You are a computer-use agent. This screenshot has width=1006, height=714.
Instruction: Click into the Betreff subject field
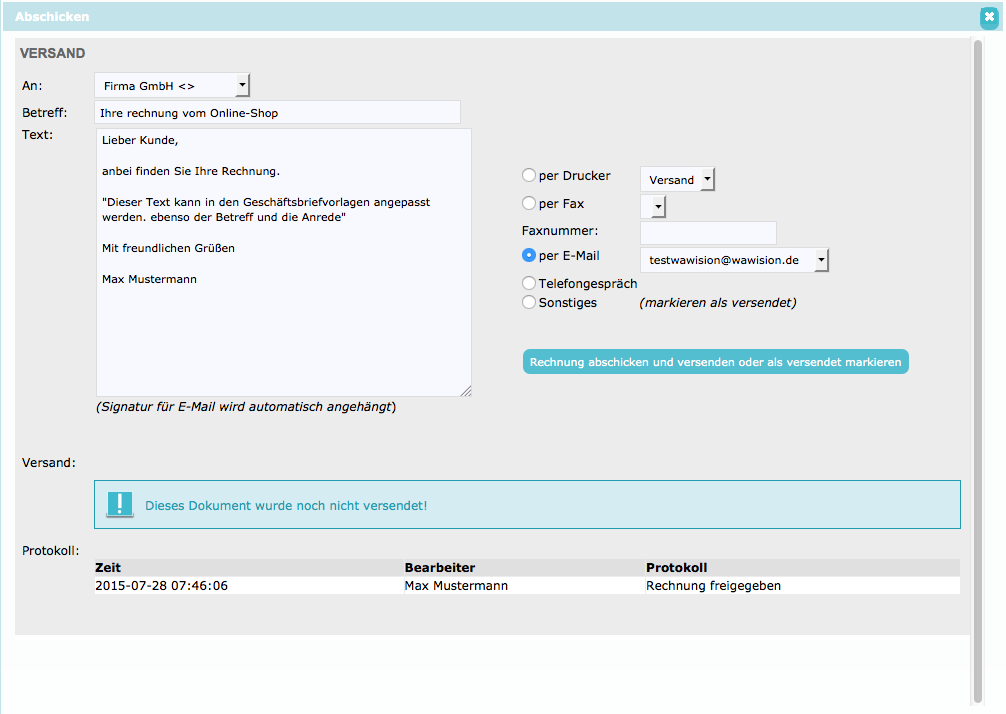click(x=277, y=112)
